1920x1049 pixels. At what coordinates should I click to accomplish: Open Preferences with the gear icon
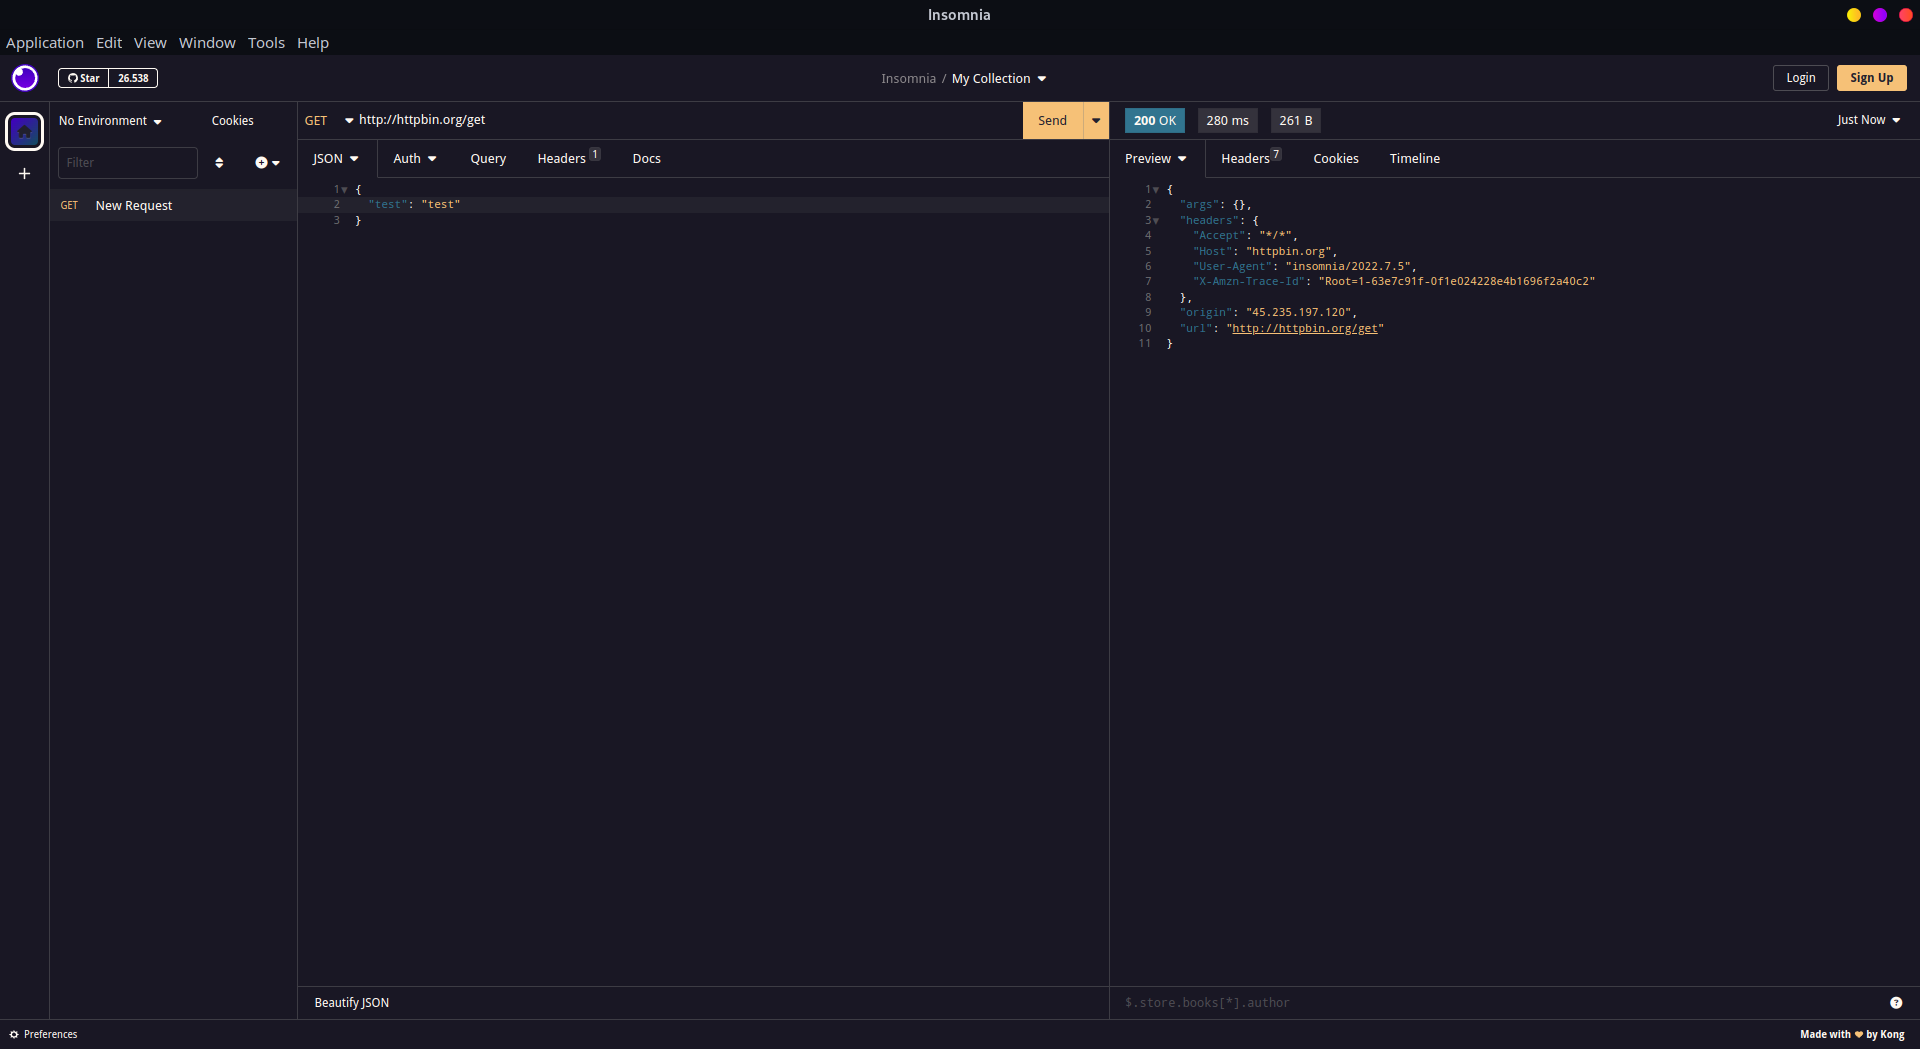pos(16,1034)
